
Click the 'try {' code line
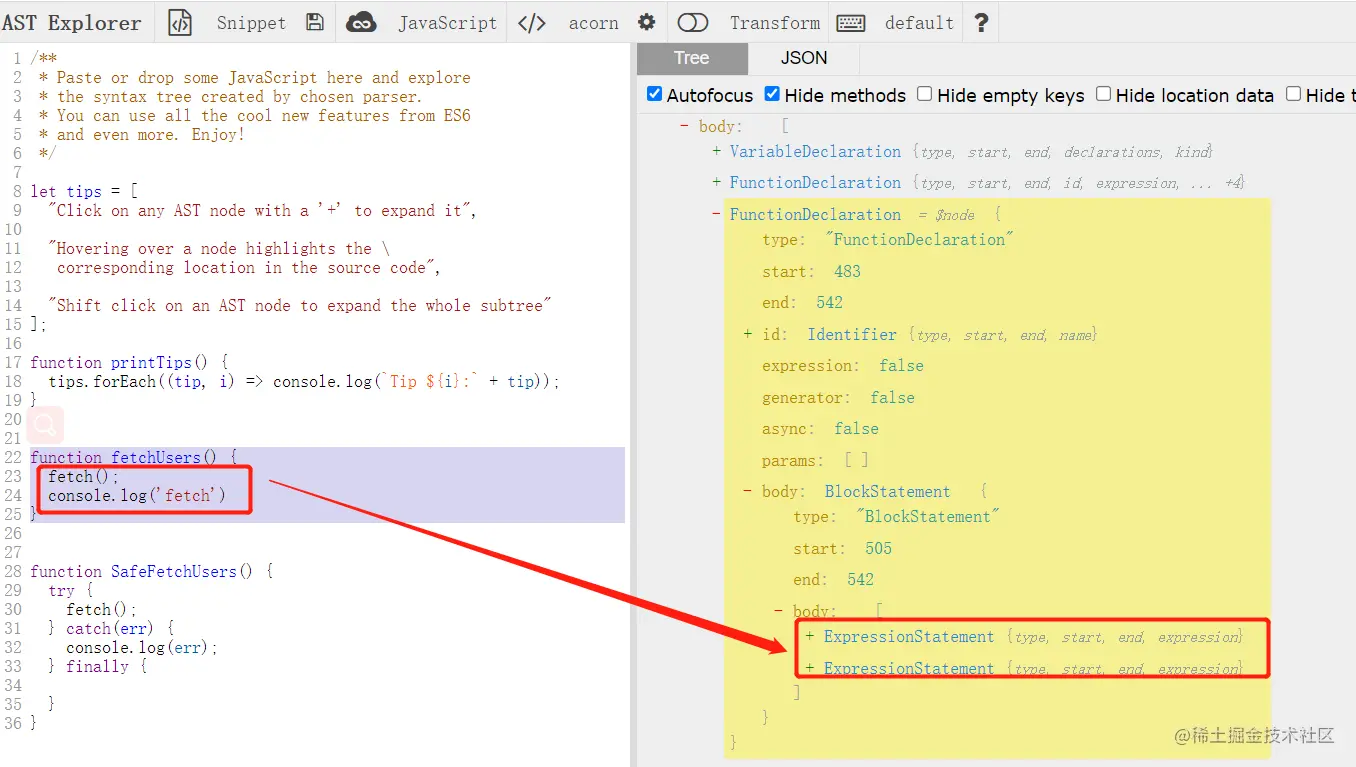pos(70,590)
